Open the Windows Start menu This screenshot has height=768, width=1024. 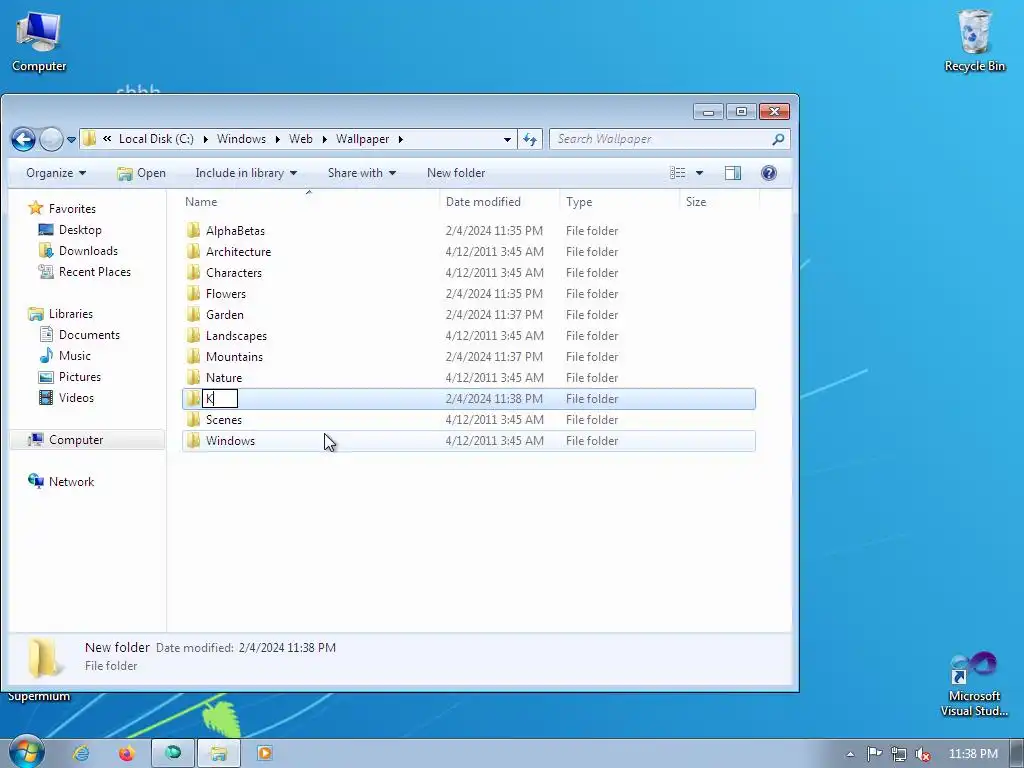point(26,752)
